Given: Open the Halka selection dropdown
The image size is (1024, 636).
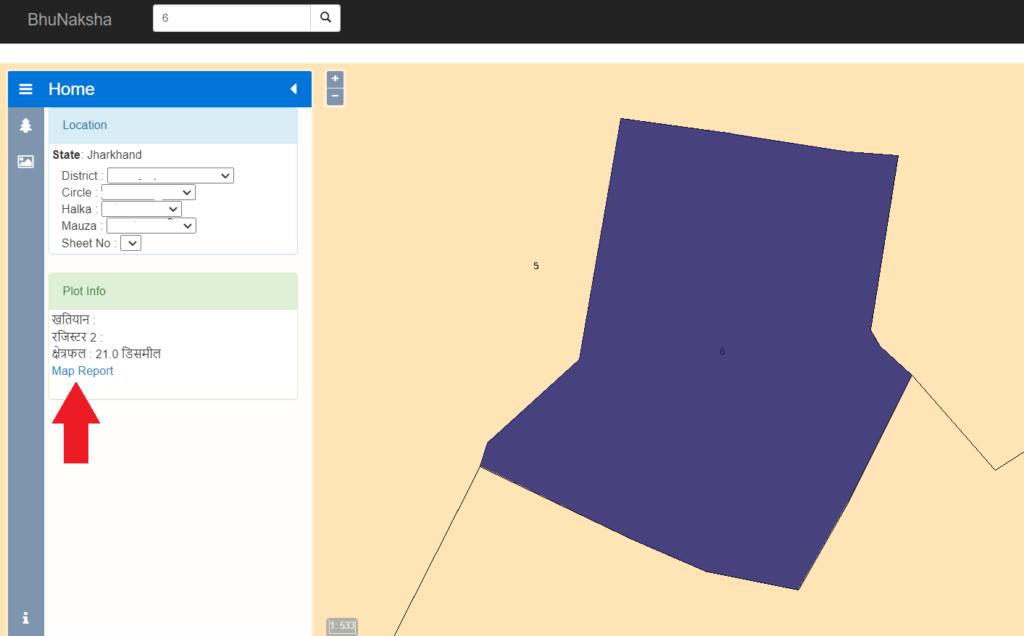Looking at the screenshot, I should (x=141, y=209).
